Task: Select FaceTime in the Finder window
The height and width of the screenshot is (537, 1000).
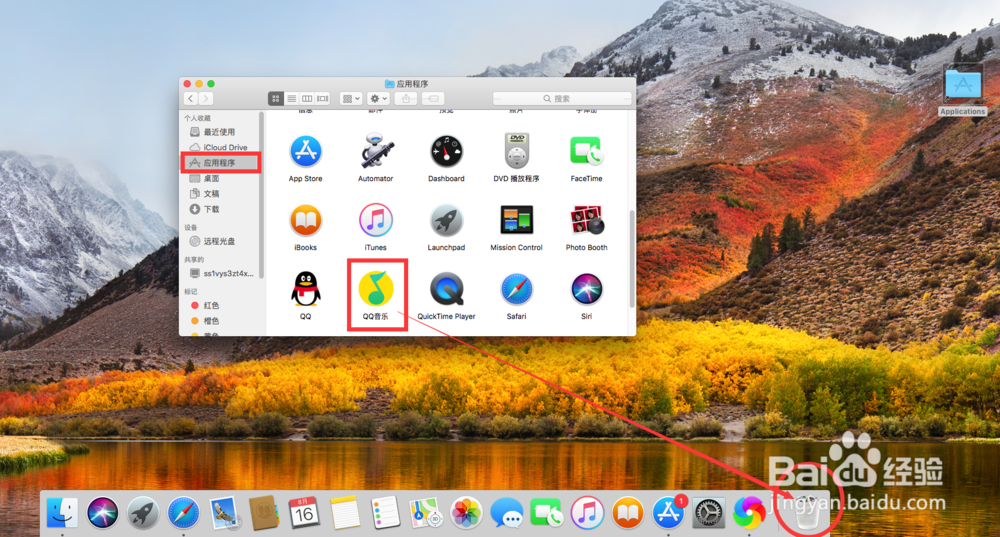Action: 586,152
